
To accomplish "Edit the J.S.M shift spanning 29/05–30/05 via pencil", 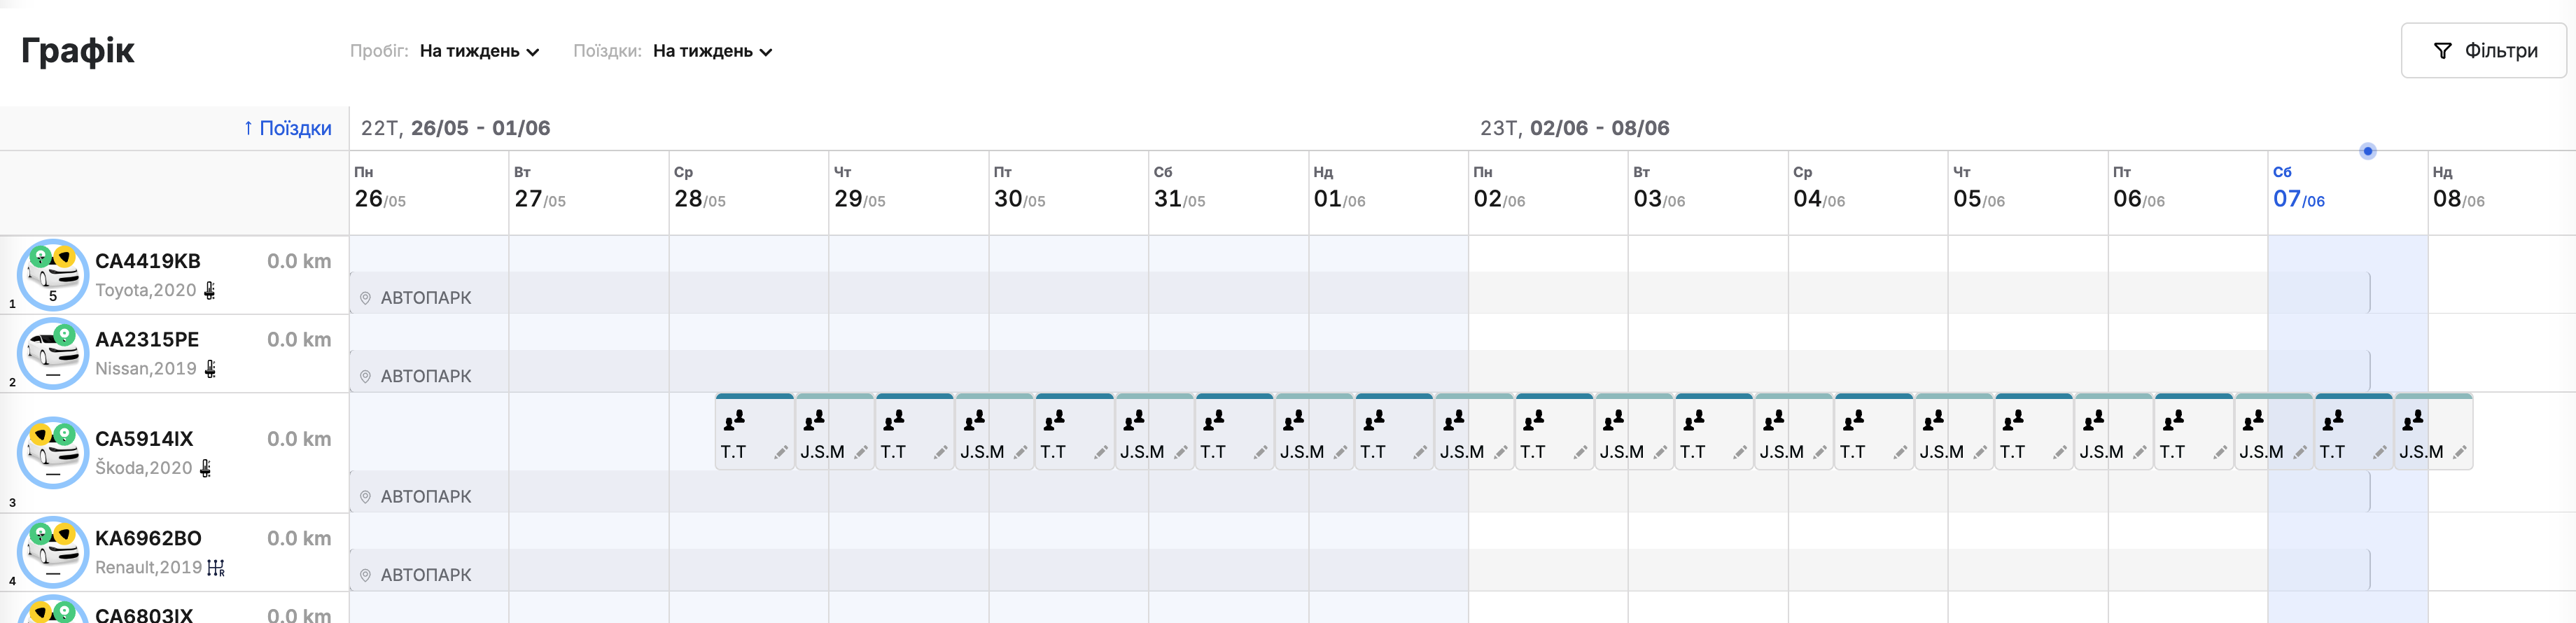I will pos(1021,453).
